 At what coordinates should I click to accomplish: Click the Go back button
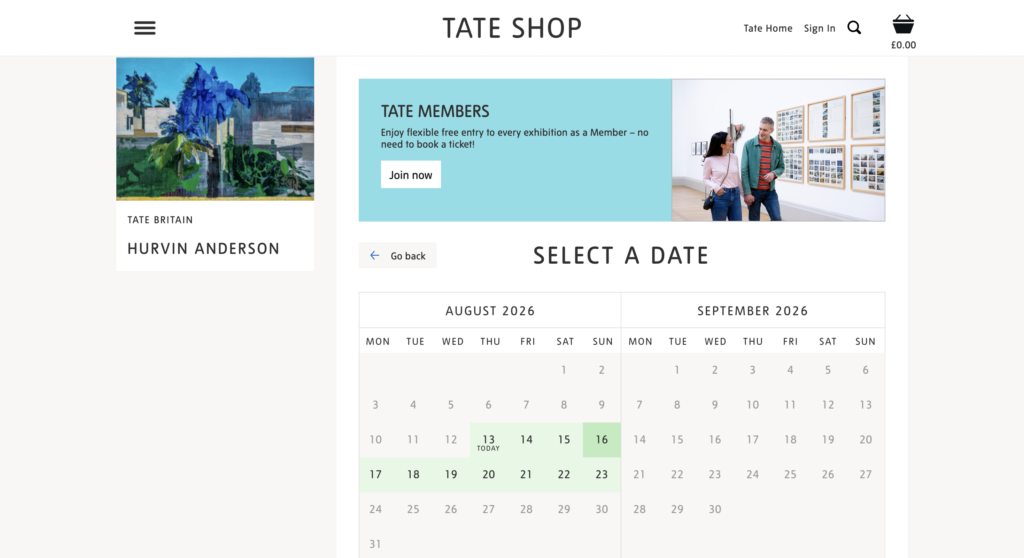[x=398, y=255]
